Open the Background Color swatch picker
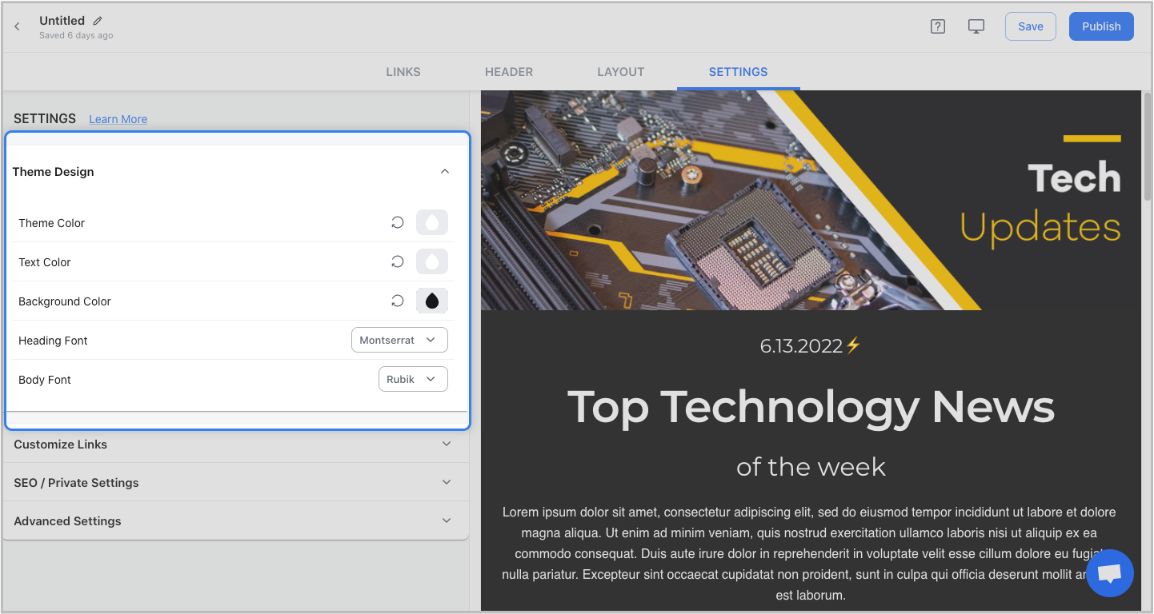The width and height of the screenshot is (1154, 614). [432, 301]
